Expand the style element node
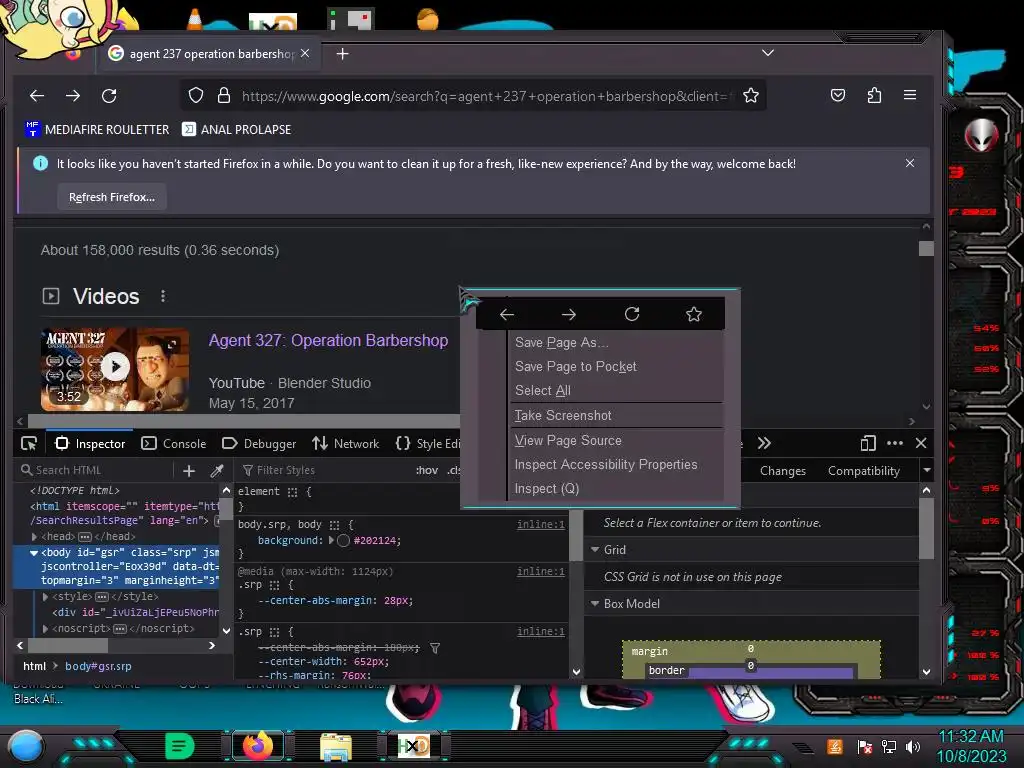The width and height of the screenshot is (1024, 768). coord(45,597)
